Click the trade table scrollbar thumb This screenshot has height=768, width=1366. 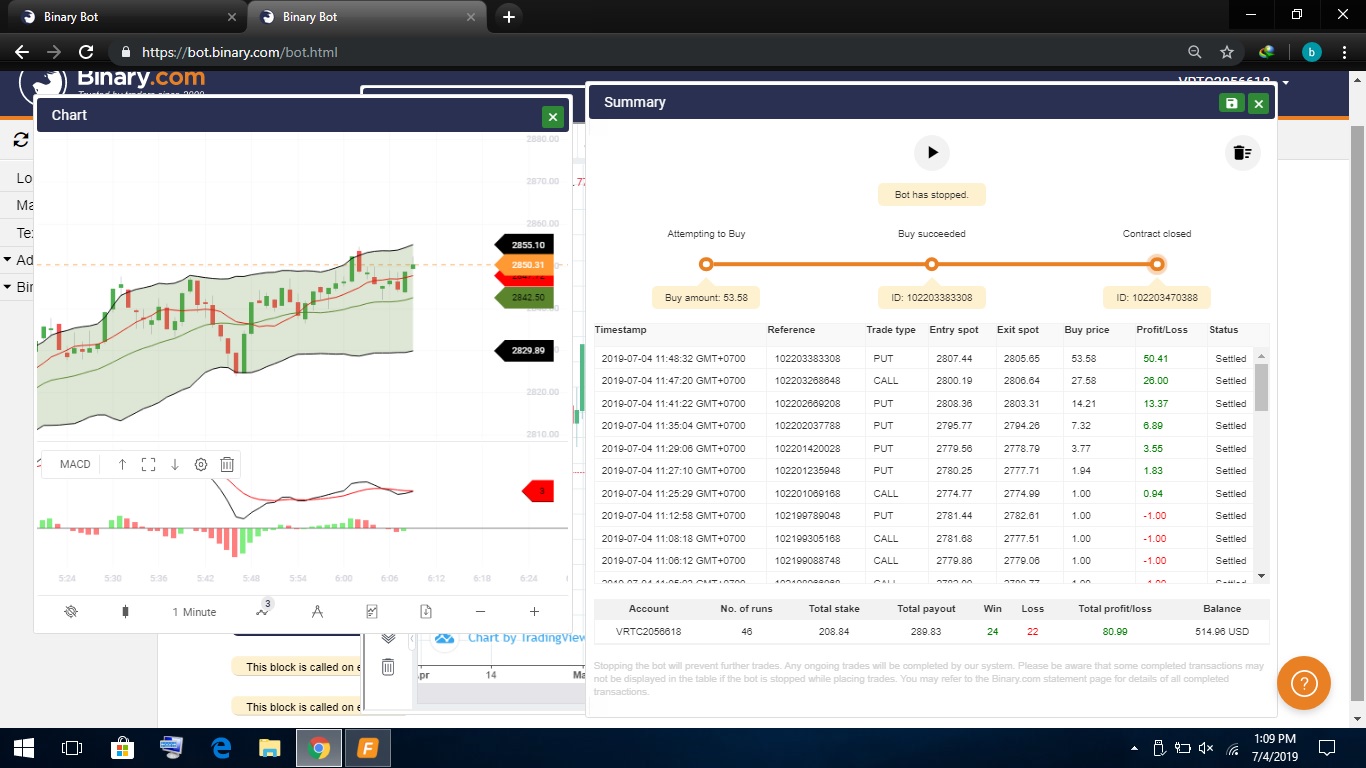tap(1261, 387)
